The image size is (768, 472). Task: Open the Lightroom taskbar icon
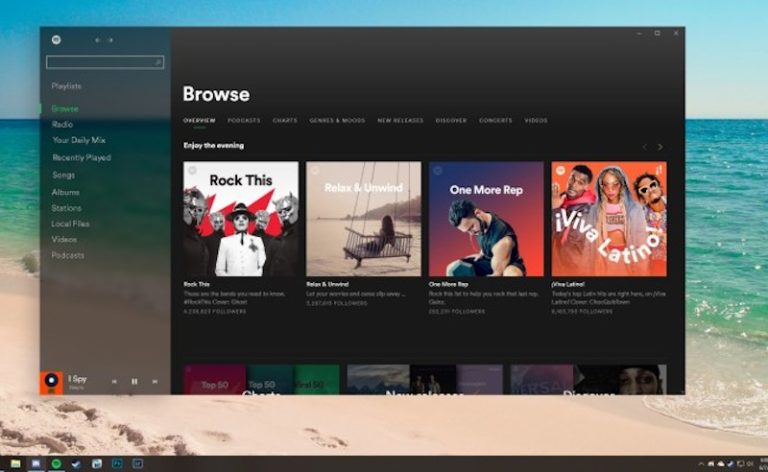coord(138,464)
